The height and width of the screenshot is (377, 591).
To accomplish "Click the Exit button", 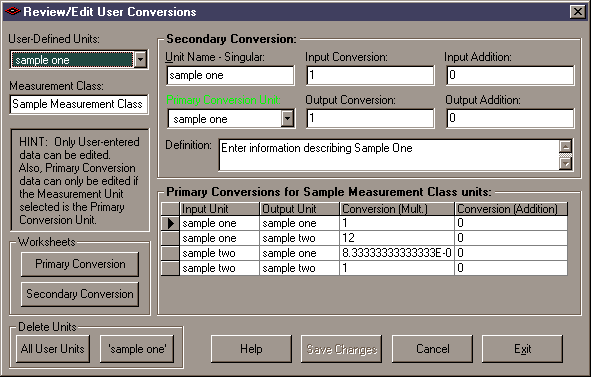I will pos(522,349).
